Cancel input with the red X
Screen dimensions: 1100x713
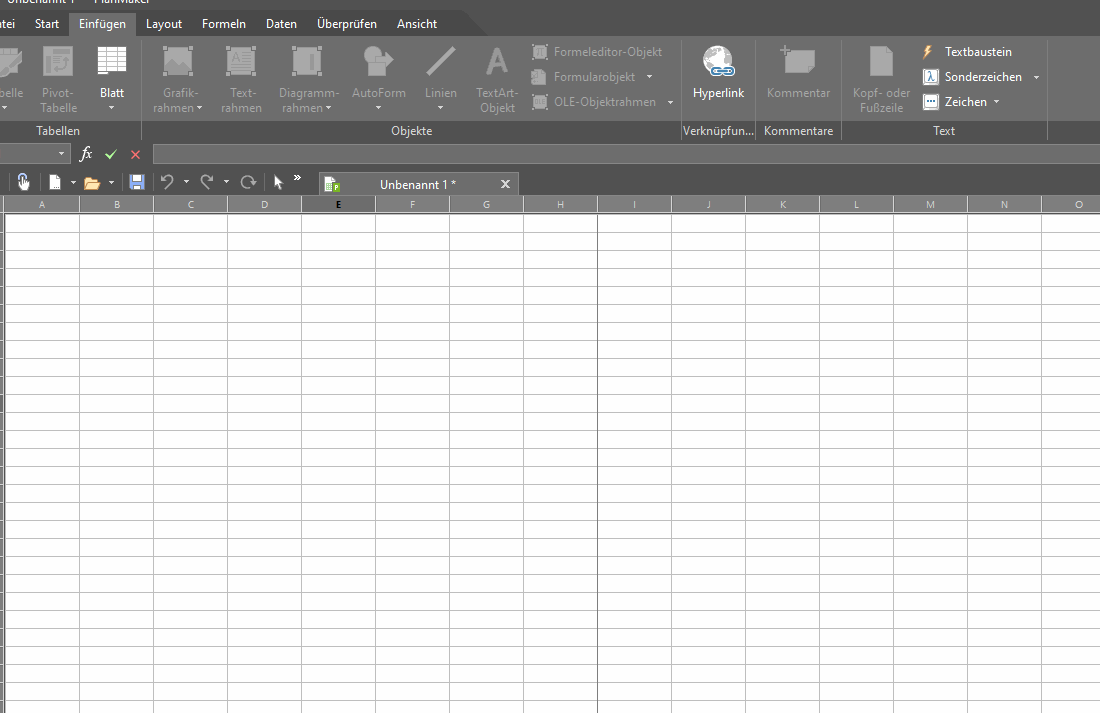click(x=135, y=154)
